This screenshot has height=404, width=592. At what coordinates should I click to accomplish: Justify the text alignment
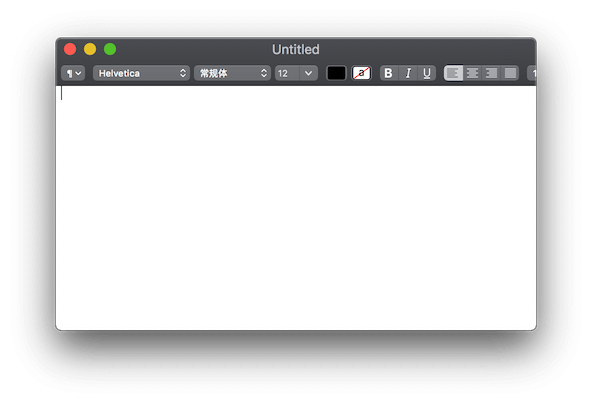510,73
